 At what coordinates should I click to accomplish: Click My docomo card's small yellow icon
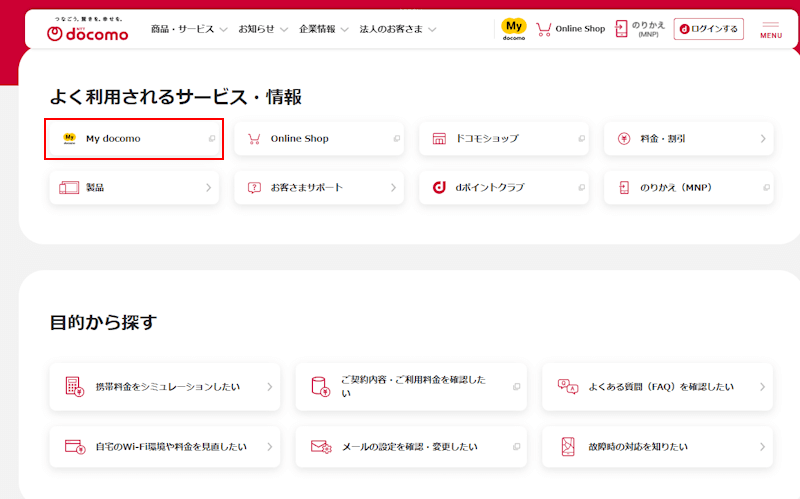pyautogui.click(x=69, y=138)
